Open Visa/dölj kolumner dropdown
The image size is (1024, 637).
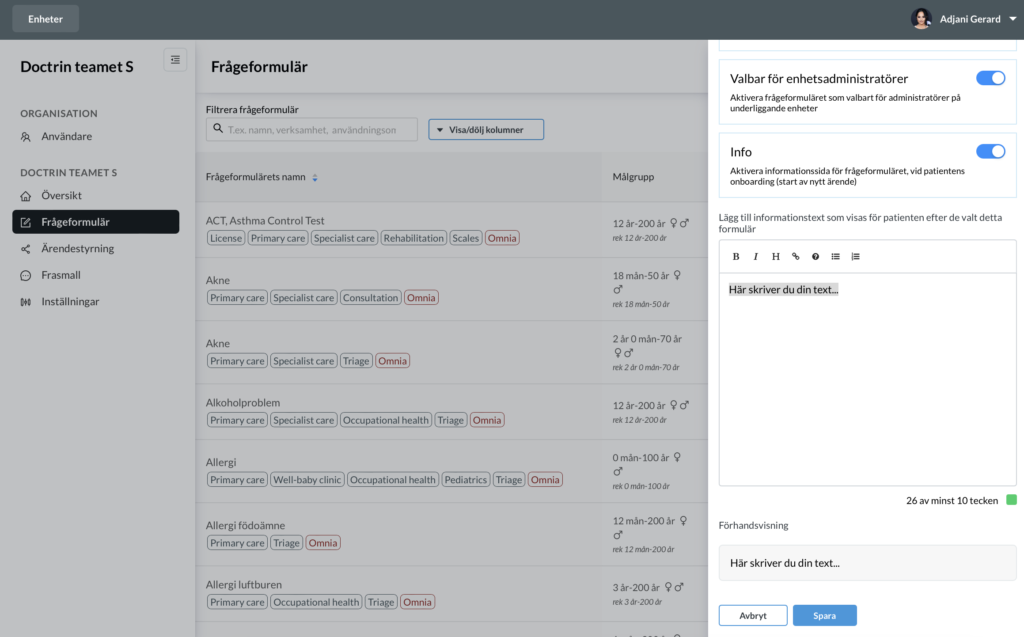tap(486, 129)
